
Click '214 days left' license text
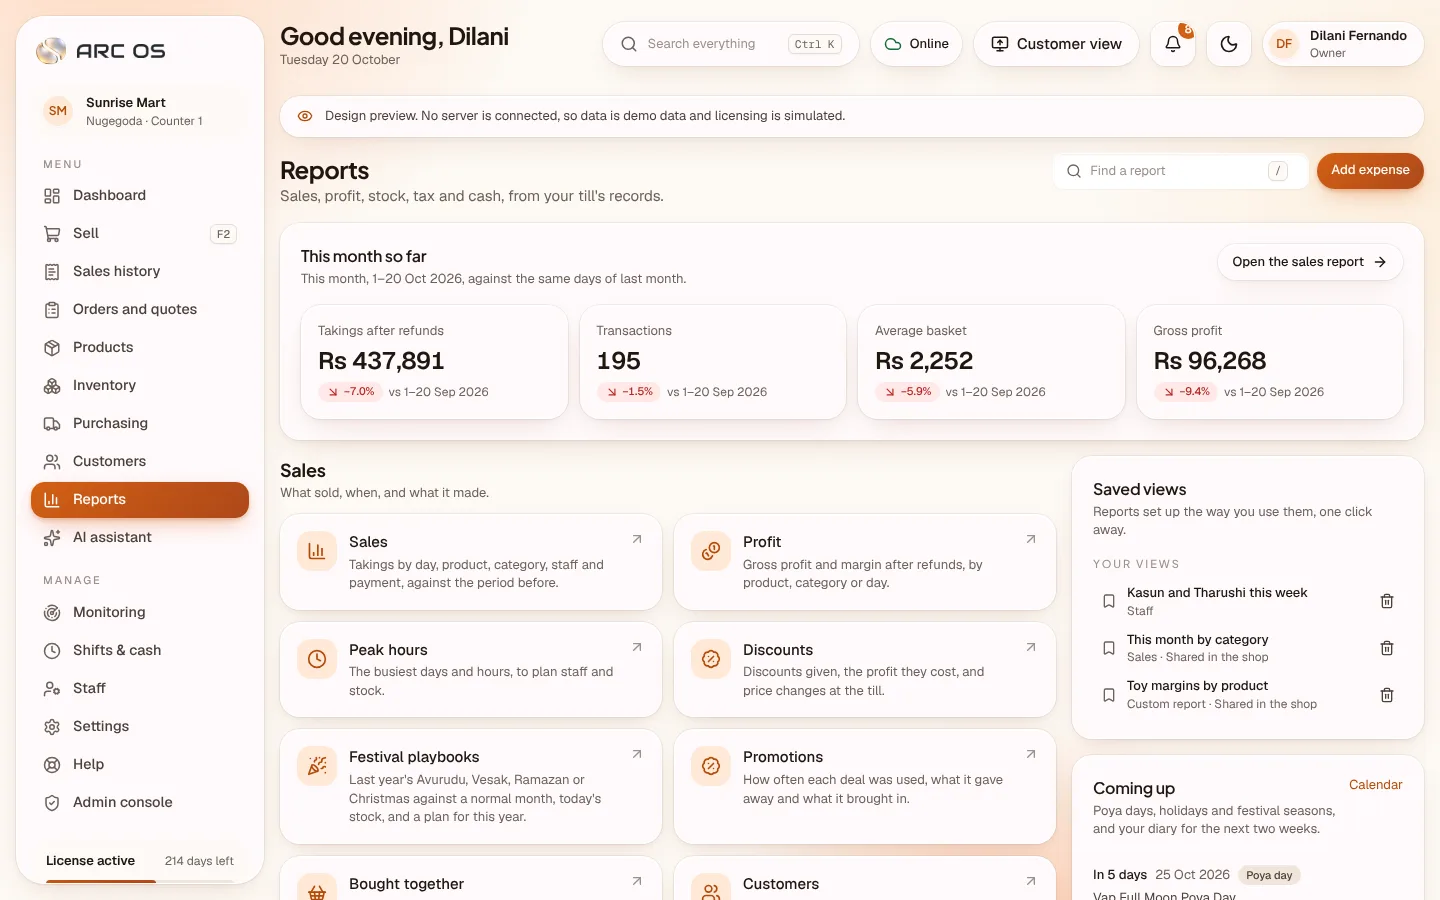pyautogui.click(x=199, y=861)
